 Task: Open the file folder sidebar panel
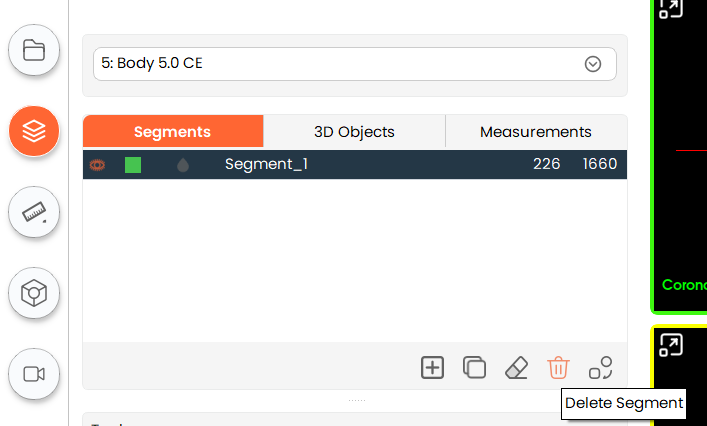35,51
